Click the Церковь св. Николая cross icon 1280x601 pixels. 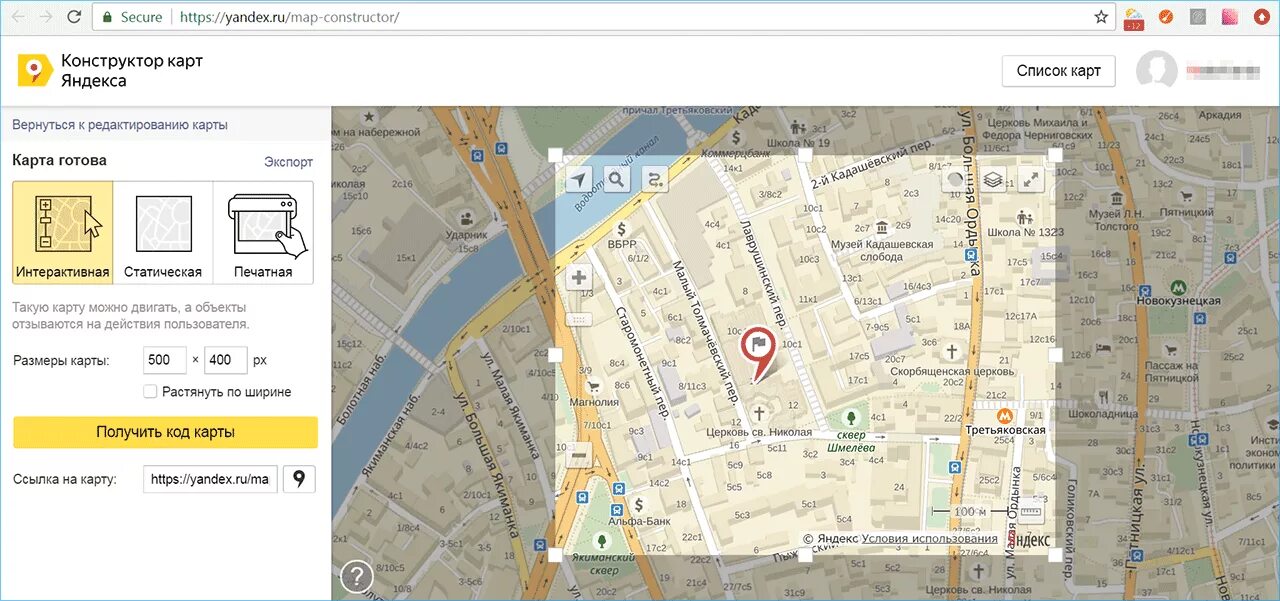(x=759, y=413)
